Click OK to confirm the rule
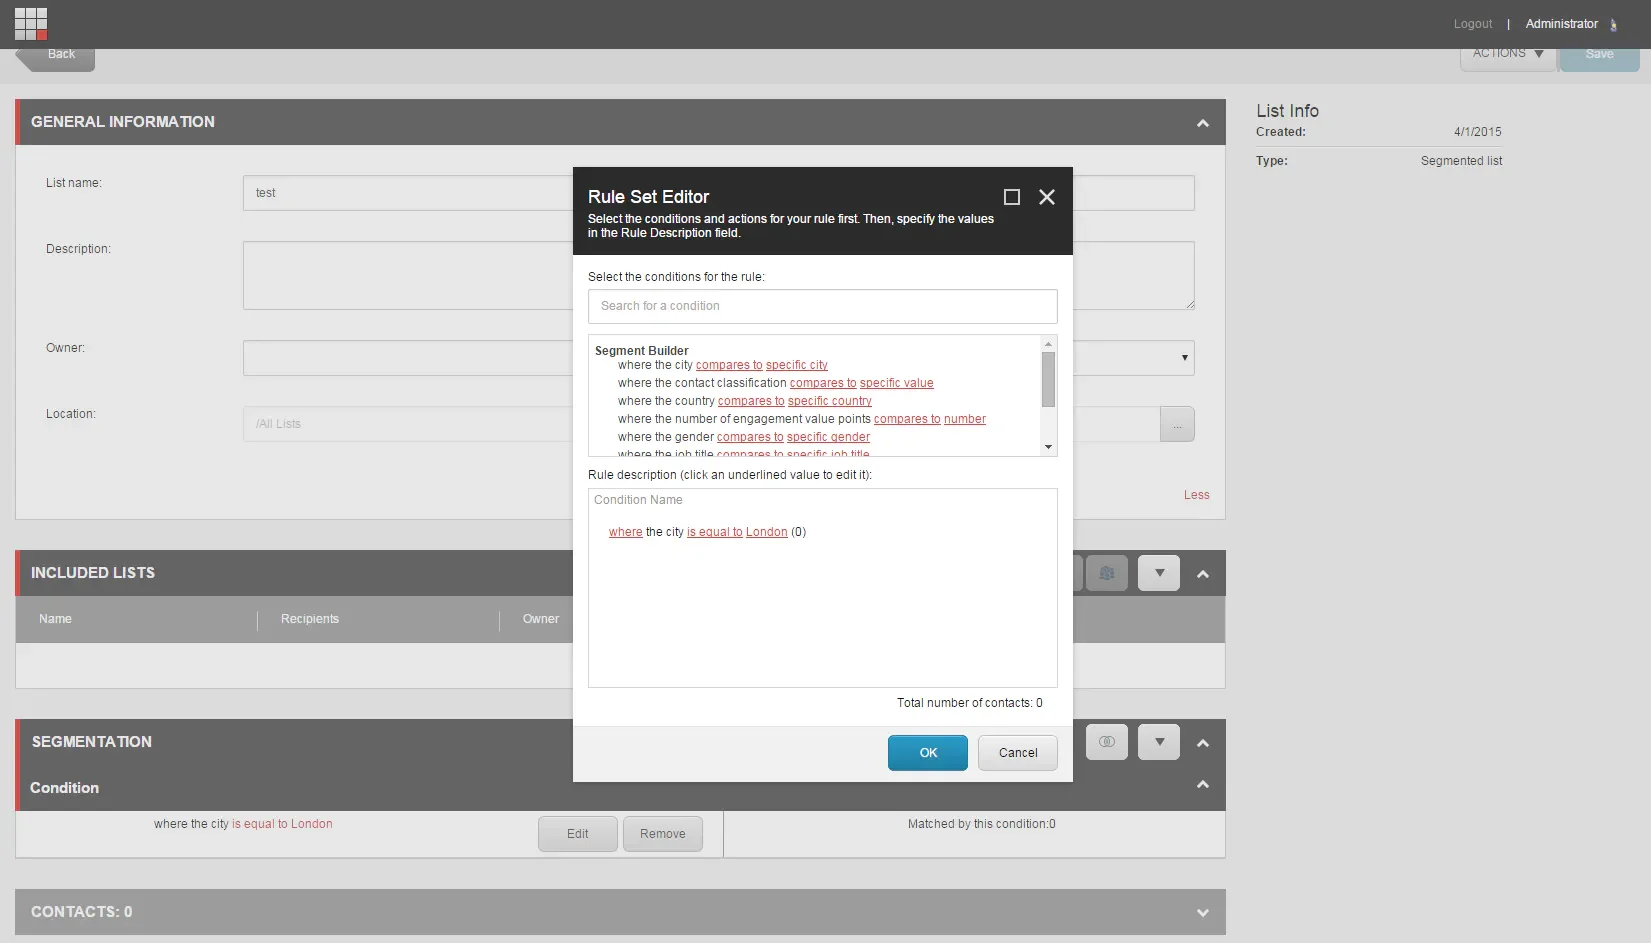The image size is (1651, 943). point(927,752)
